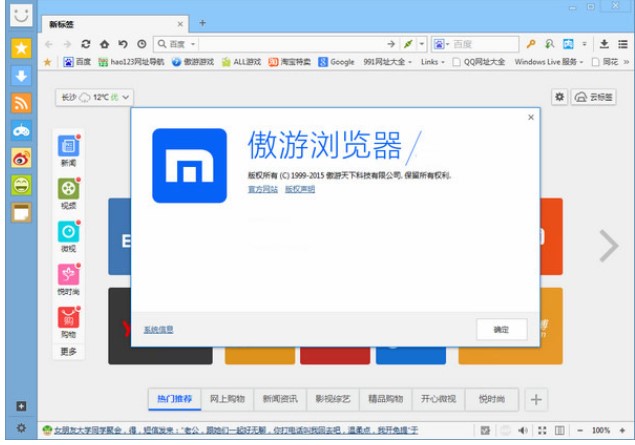Open the Downloads arrow sidebar icon

[x=21, y=76]
